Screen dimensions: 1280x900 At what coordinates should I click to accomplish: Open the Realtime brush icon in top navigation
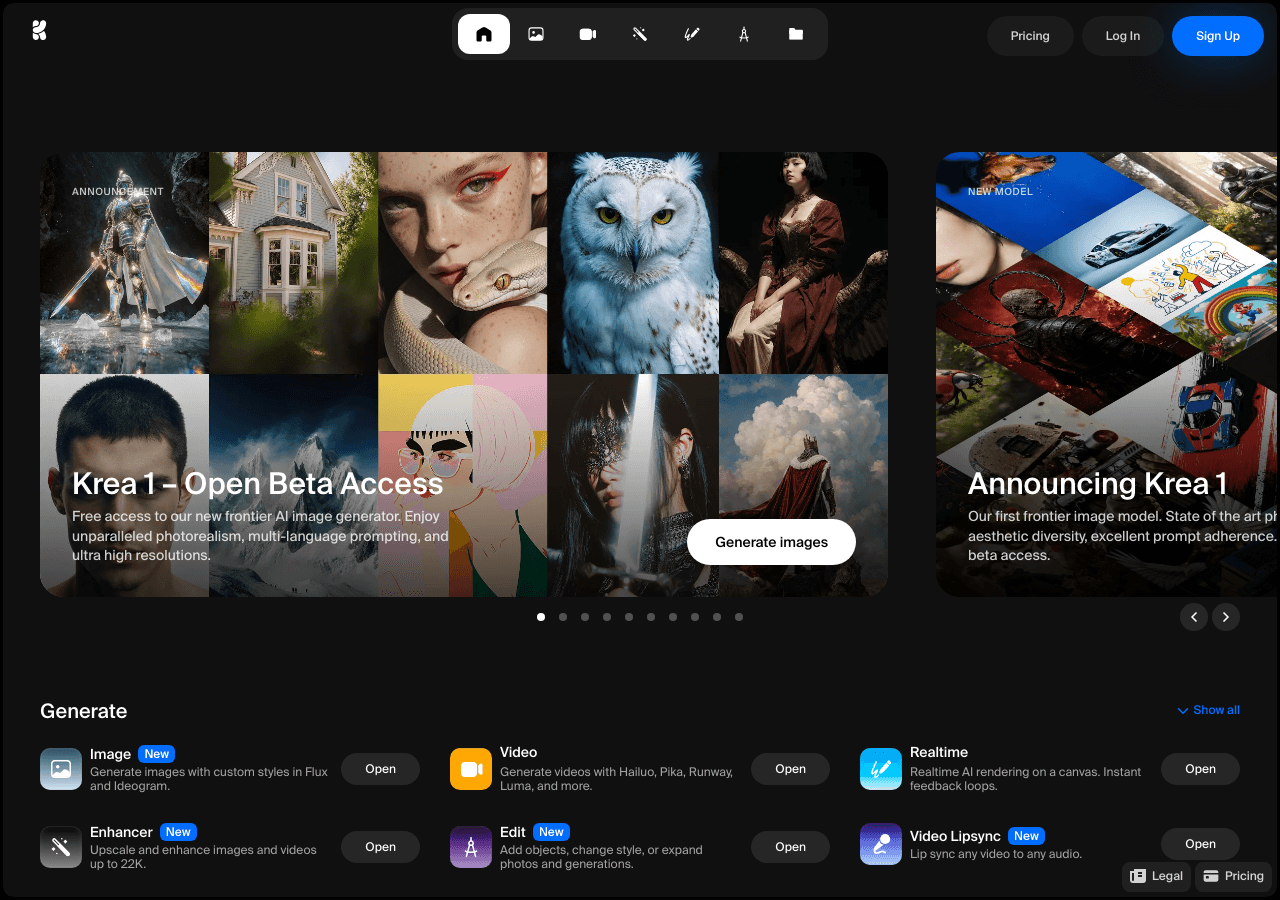tap(692, 34)
